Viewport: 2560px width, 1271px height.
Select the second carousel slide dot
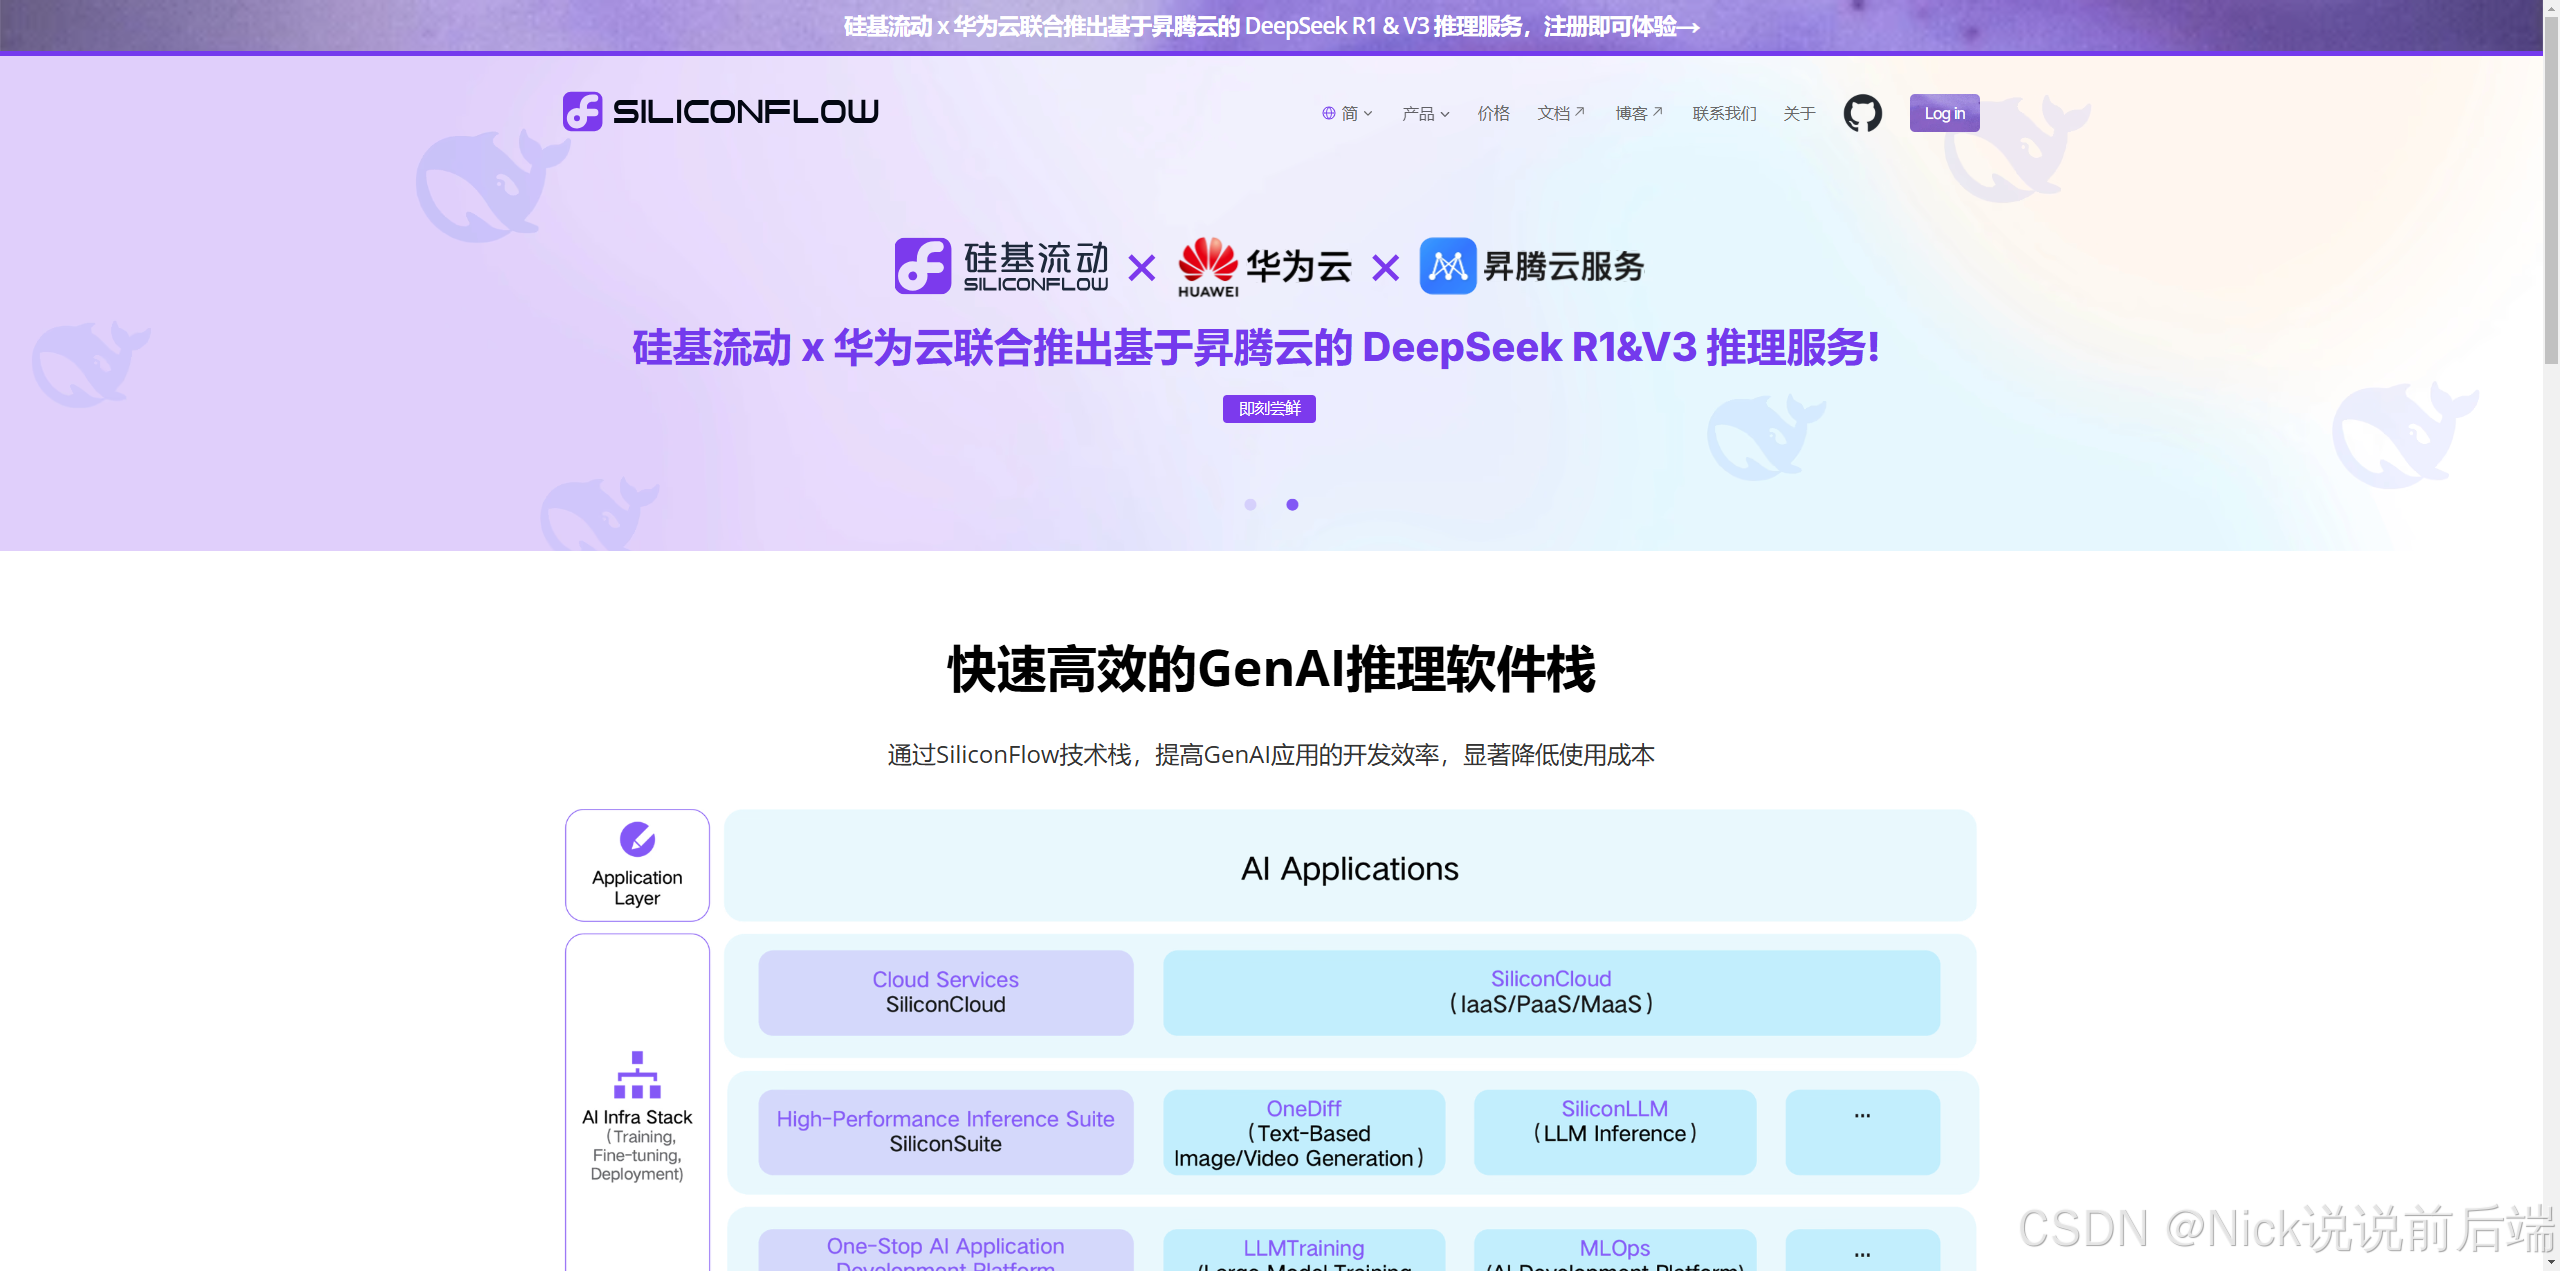tap(1292, 505)
